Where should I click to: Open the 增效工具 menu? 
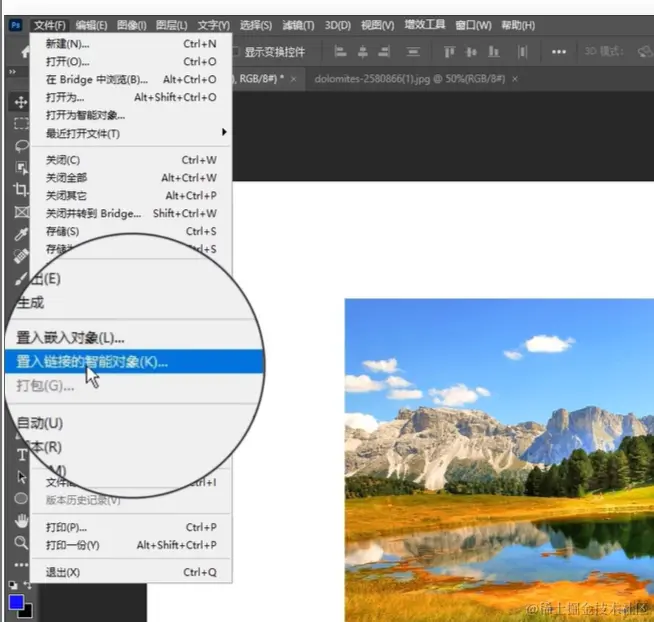[425, 25]
